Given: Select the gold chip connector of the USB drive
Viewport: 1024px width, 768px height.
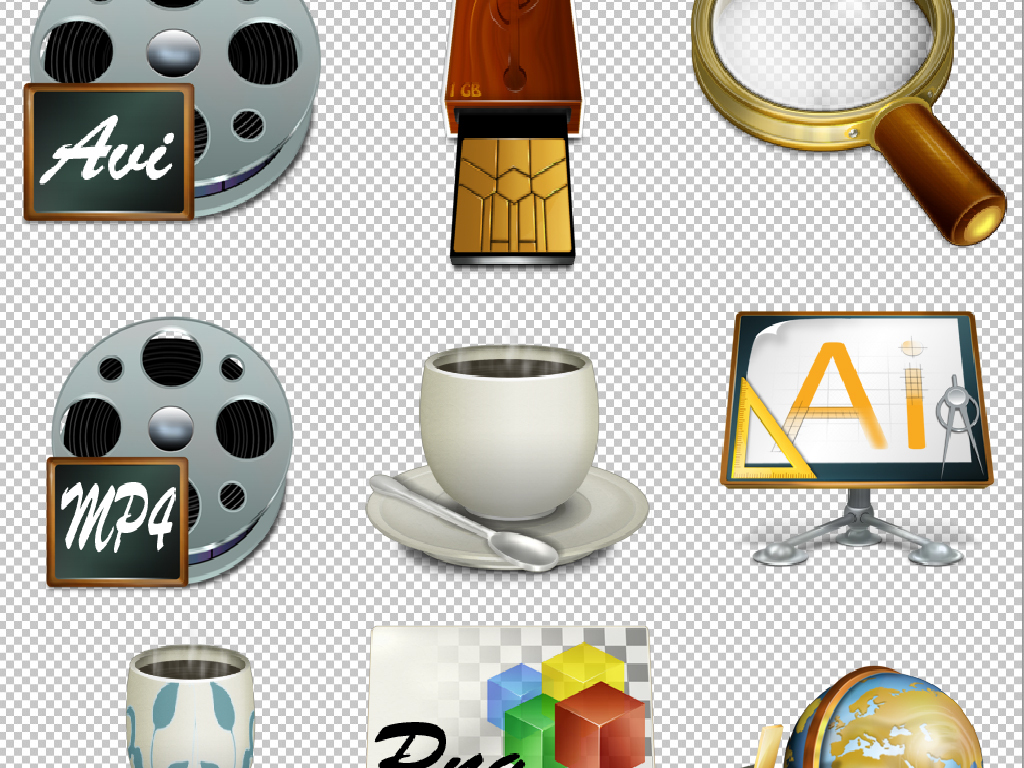Looking at the screenshot, I should coord(510,195).
